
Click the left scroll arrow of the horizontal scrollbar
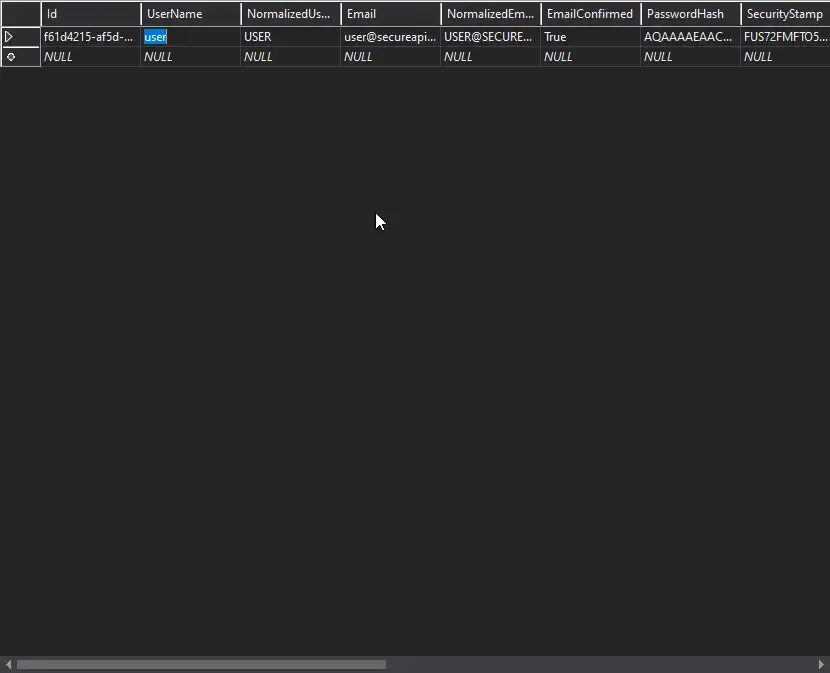click(x=8, y=664)
